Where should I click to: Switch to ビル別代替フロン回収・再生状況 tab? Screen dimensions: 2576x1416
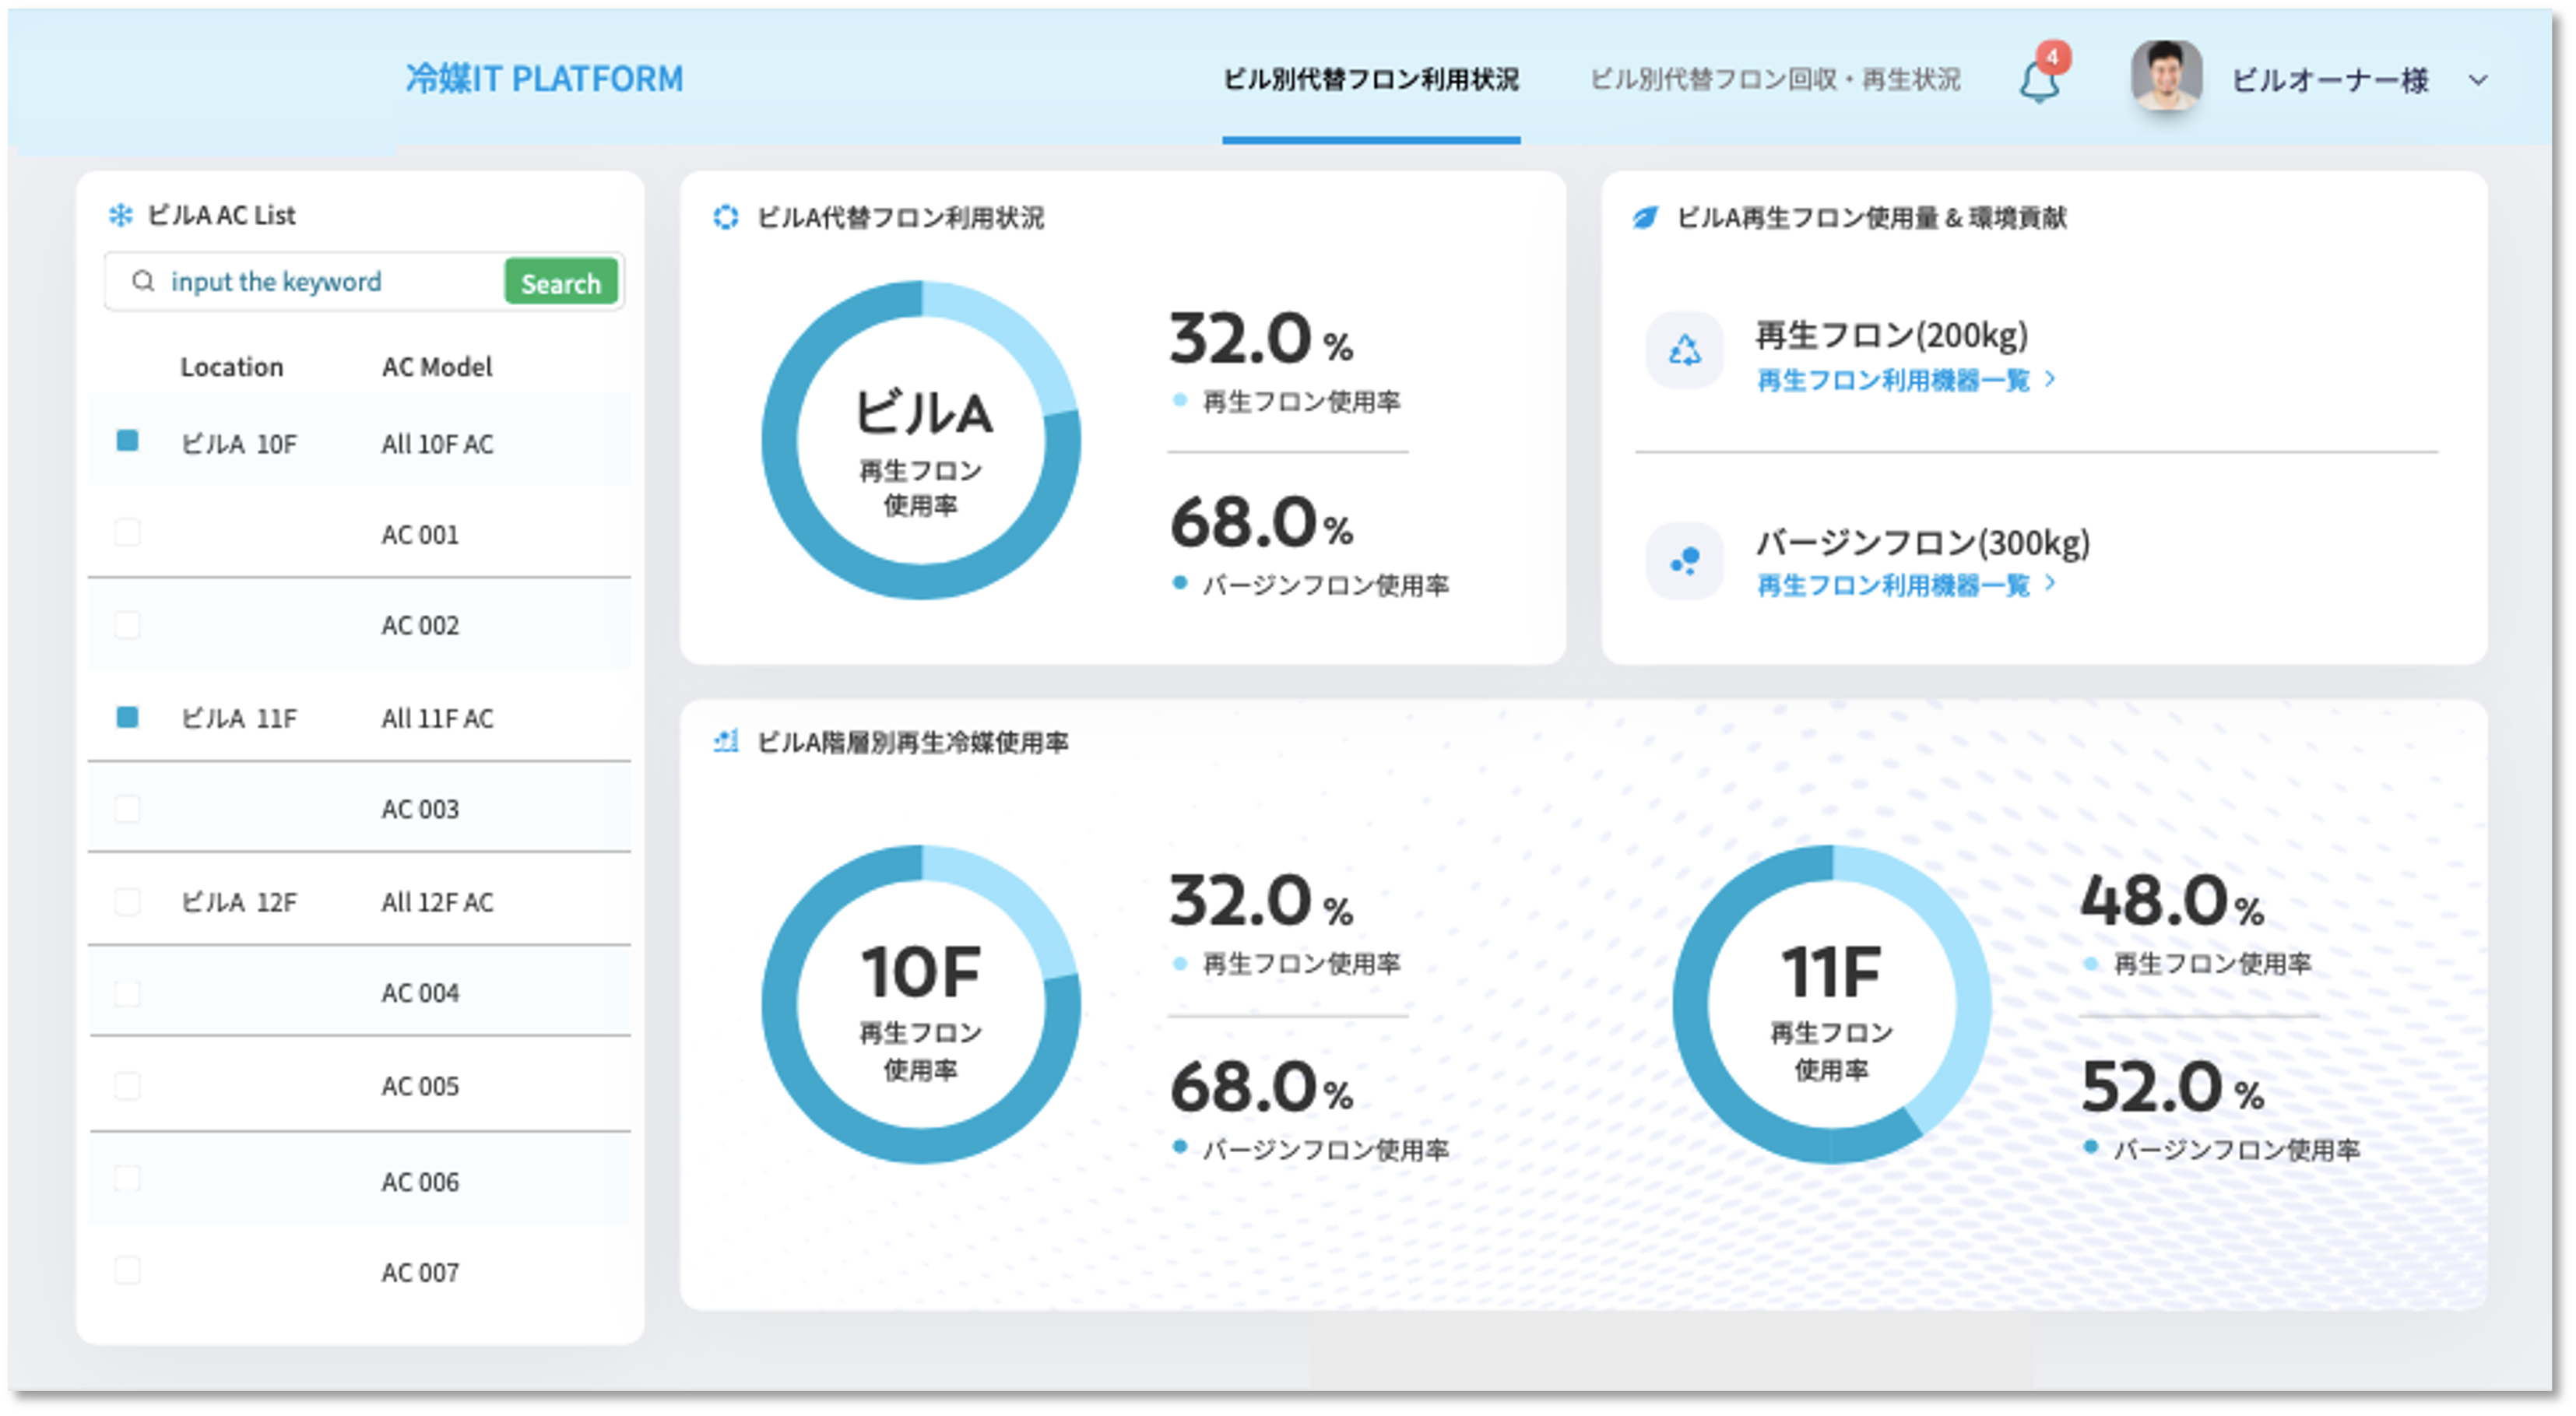(x=1774, y=79)
